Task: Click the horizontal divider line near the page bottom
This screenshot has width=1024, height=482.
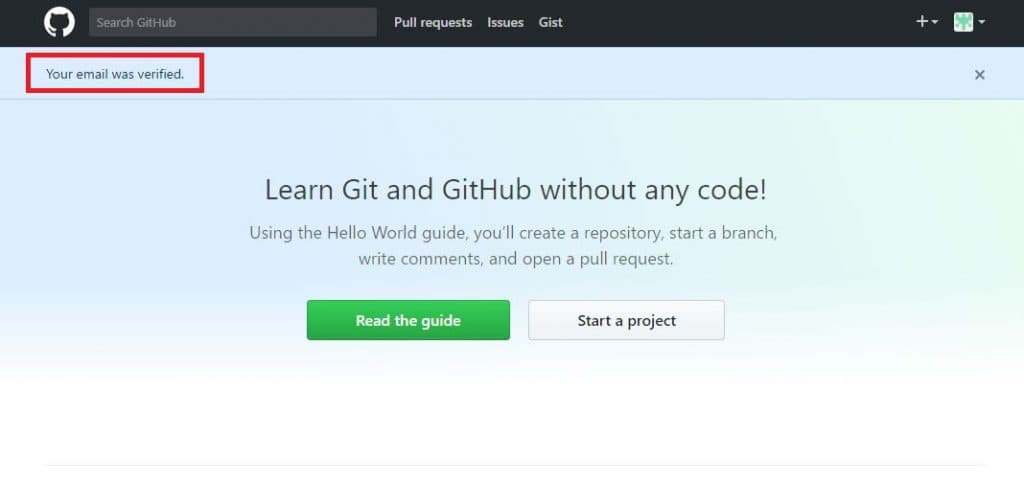Action: point(515,465)
